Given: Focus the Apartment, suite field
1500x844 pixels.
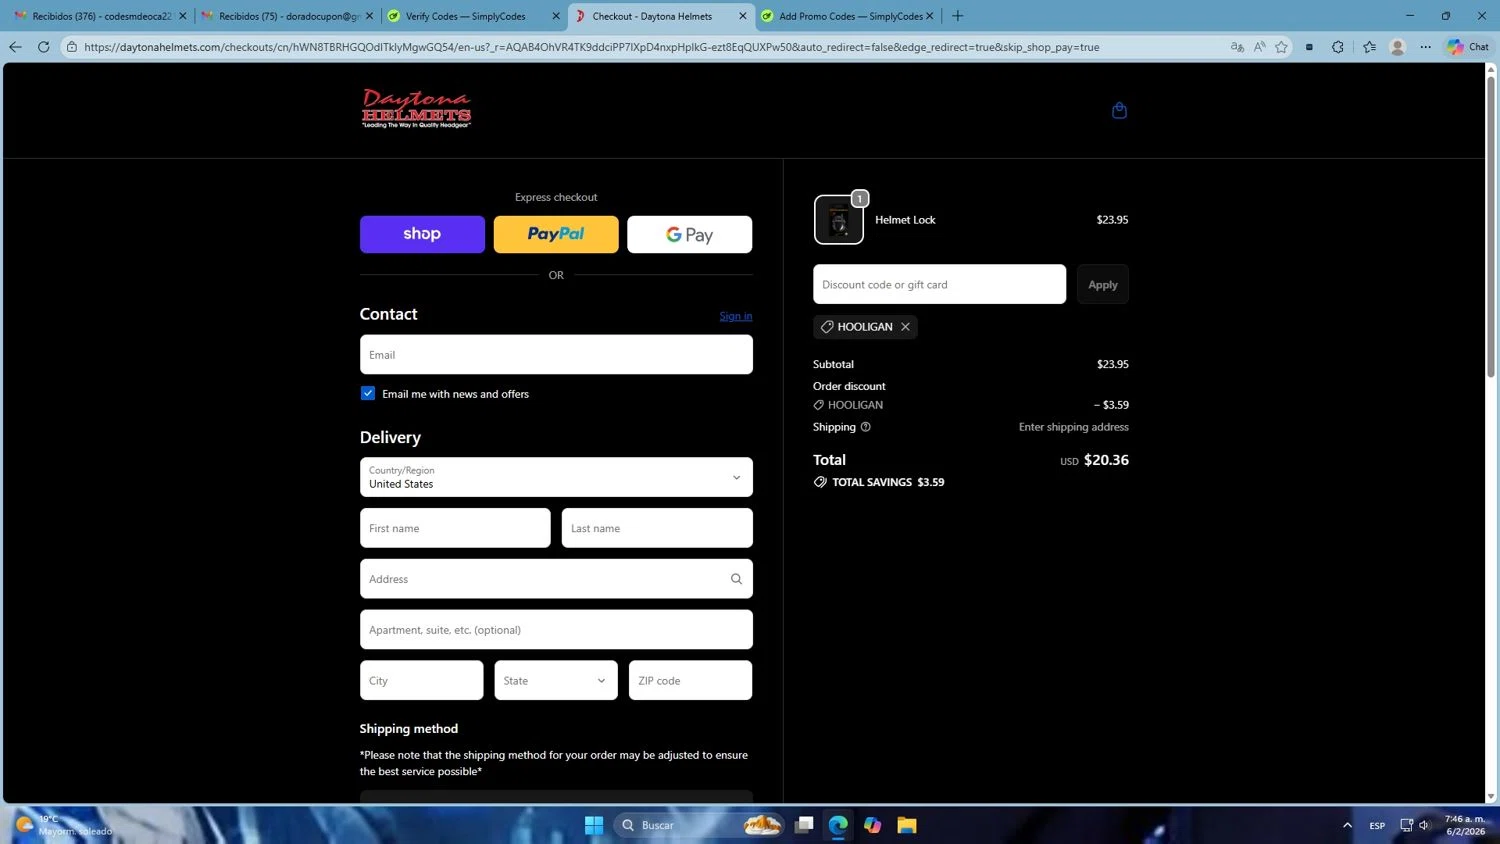Looking at the screenshot, I should [x=556, y=630].
